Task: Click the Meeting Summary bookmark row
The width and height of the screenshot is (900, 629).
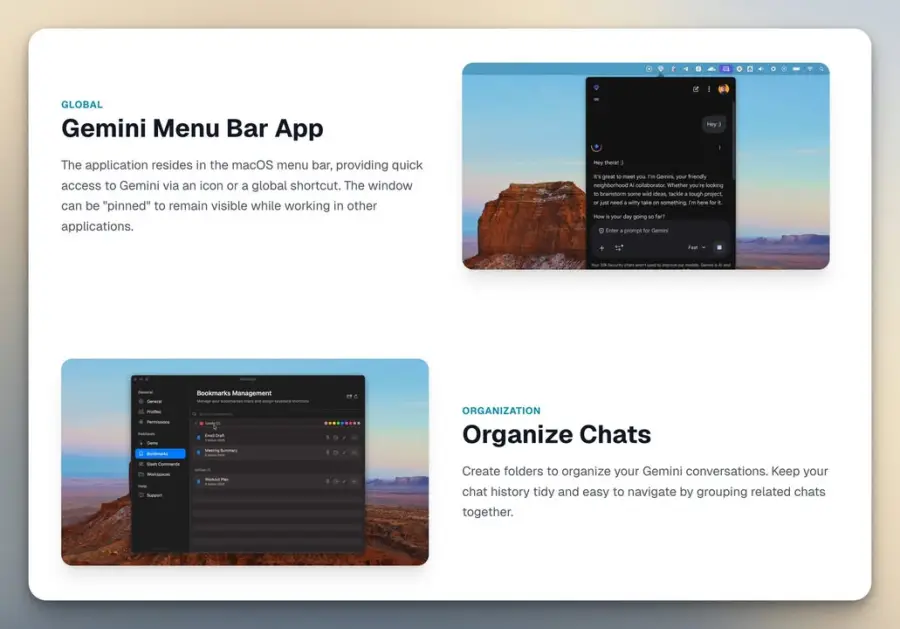Action: tap(277, 452)
